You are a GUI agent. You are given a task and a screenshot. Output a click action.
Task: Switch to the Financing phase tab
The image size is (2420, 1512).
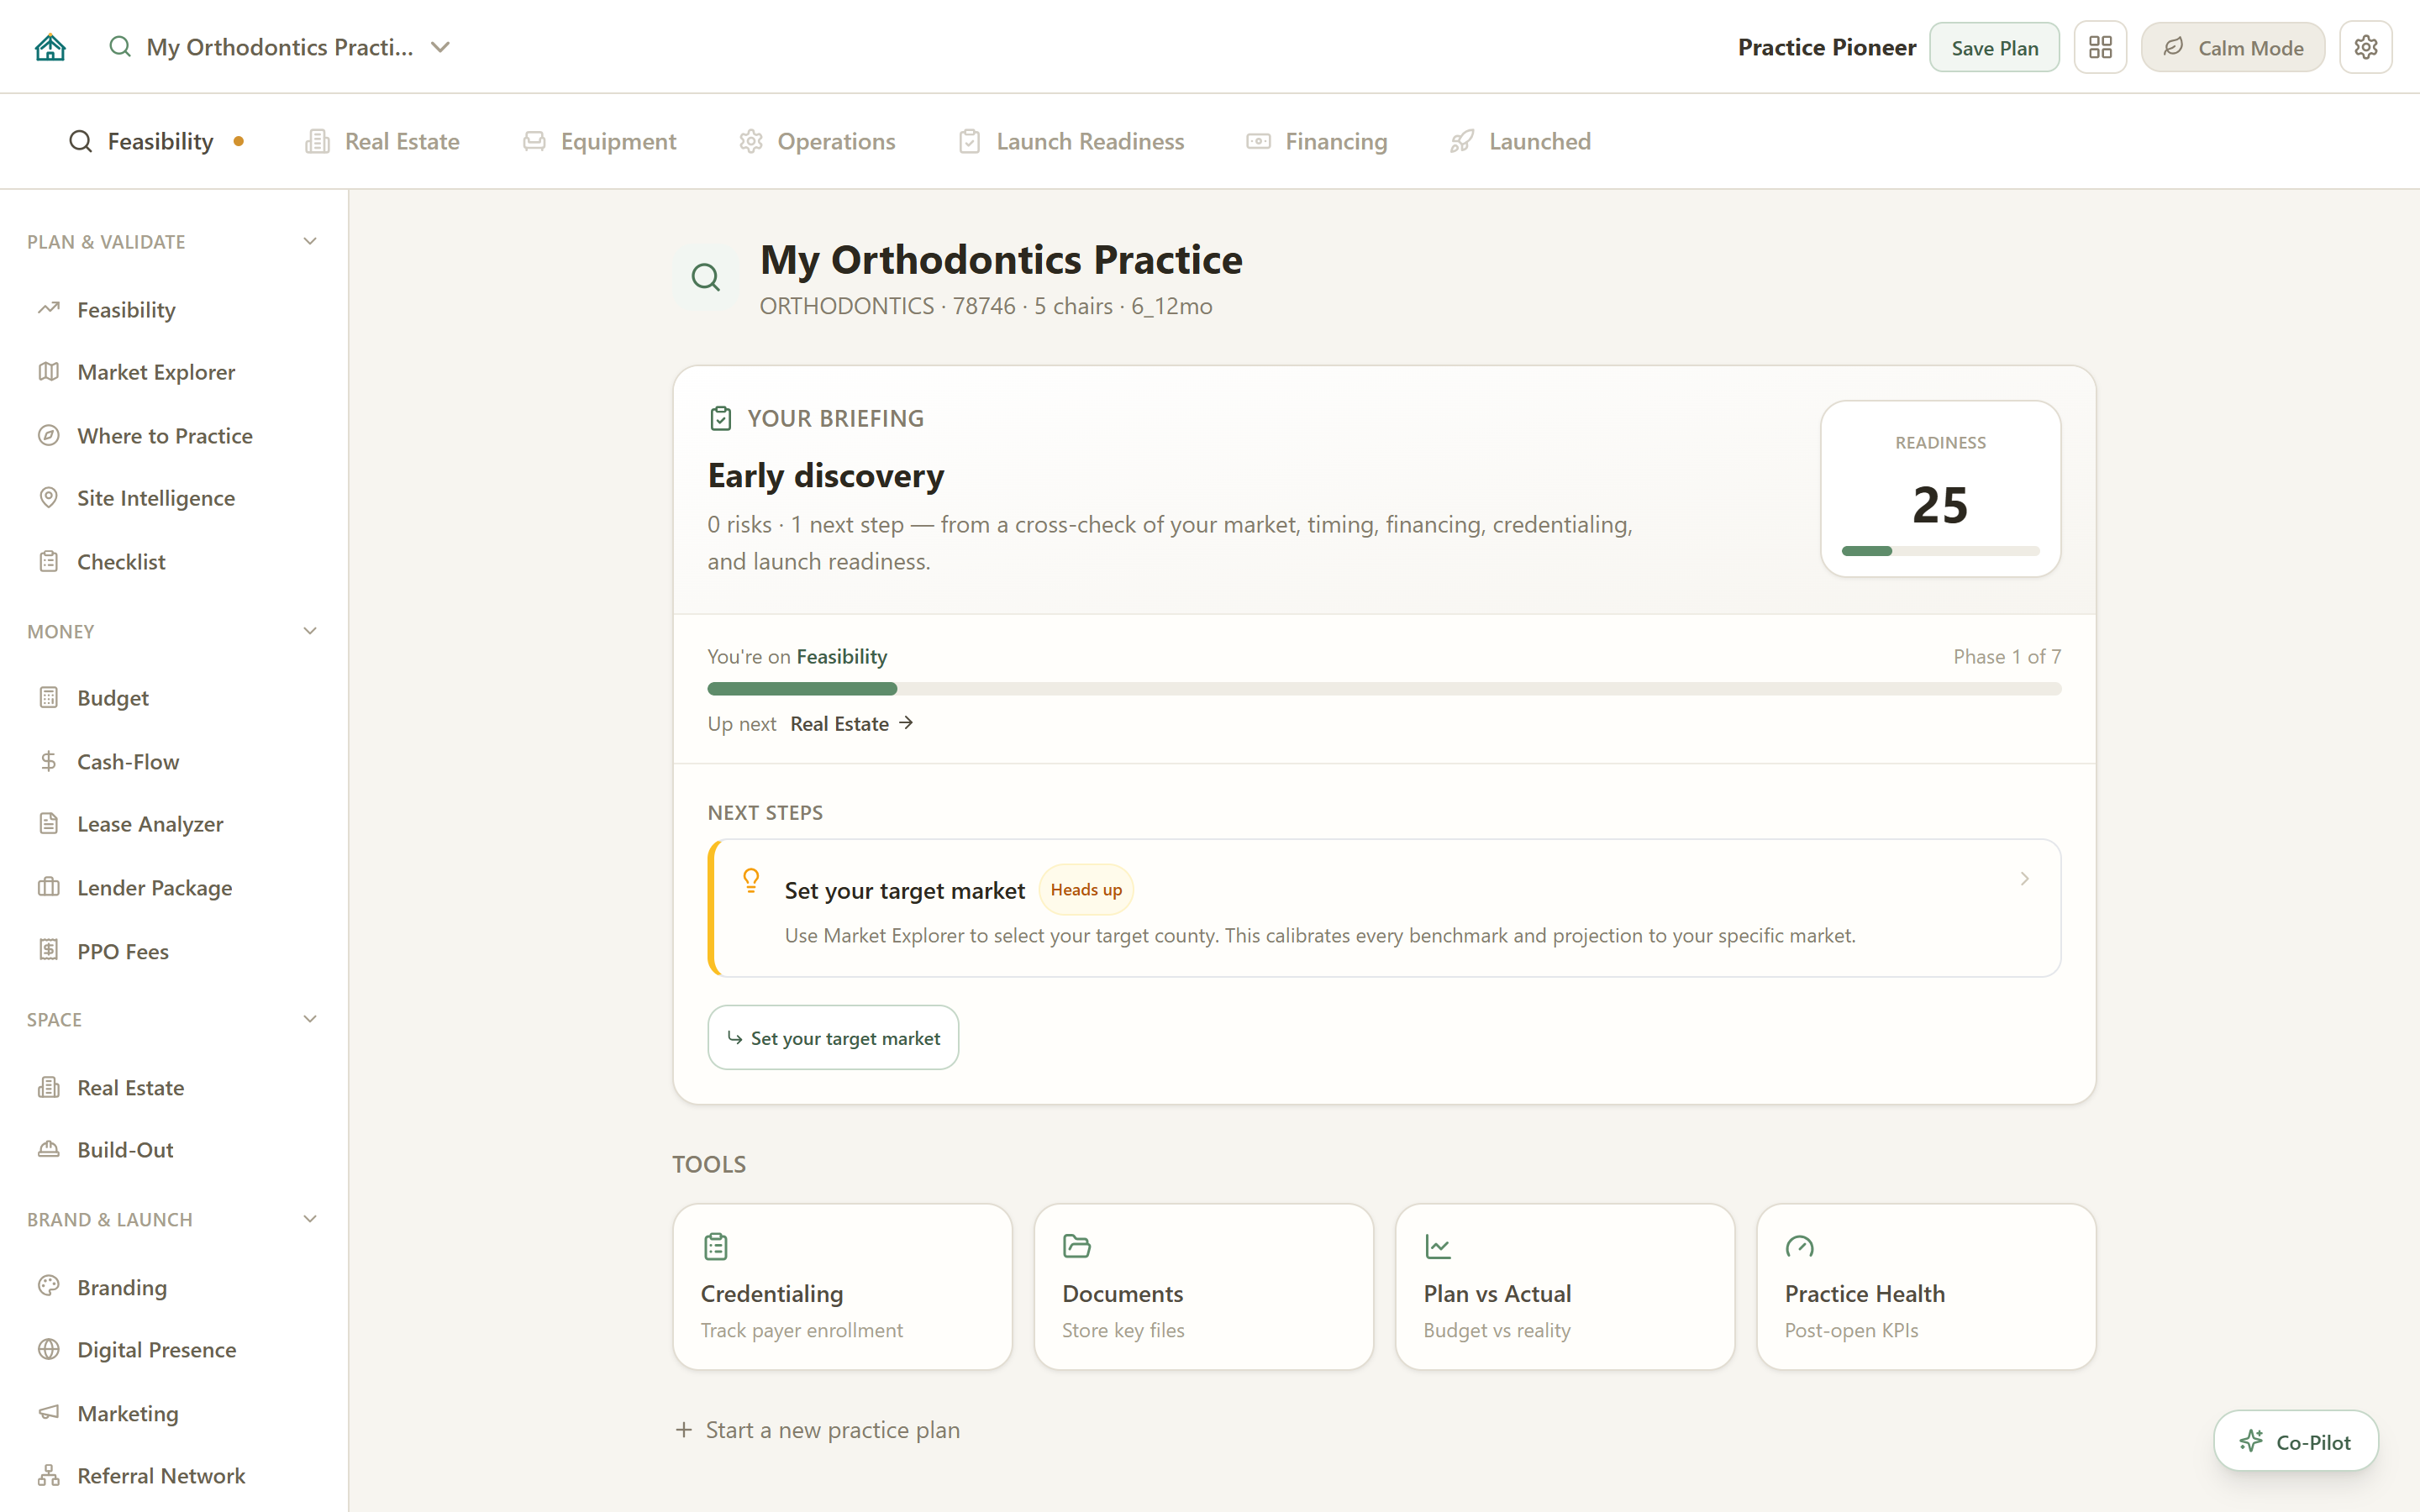pyautogui.click(x=1317, y=141)
